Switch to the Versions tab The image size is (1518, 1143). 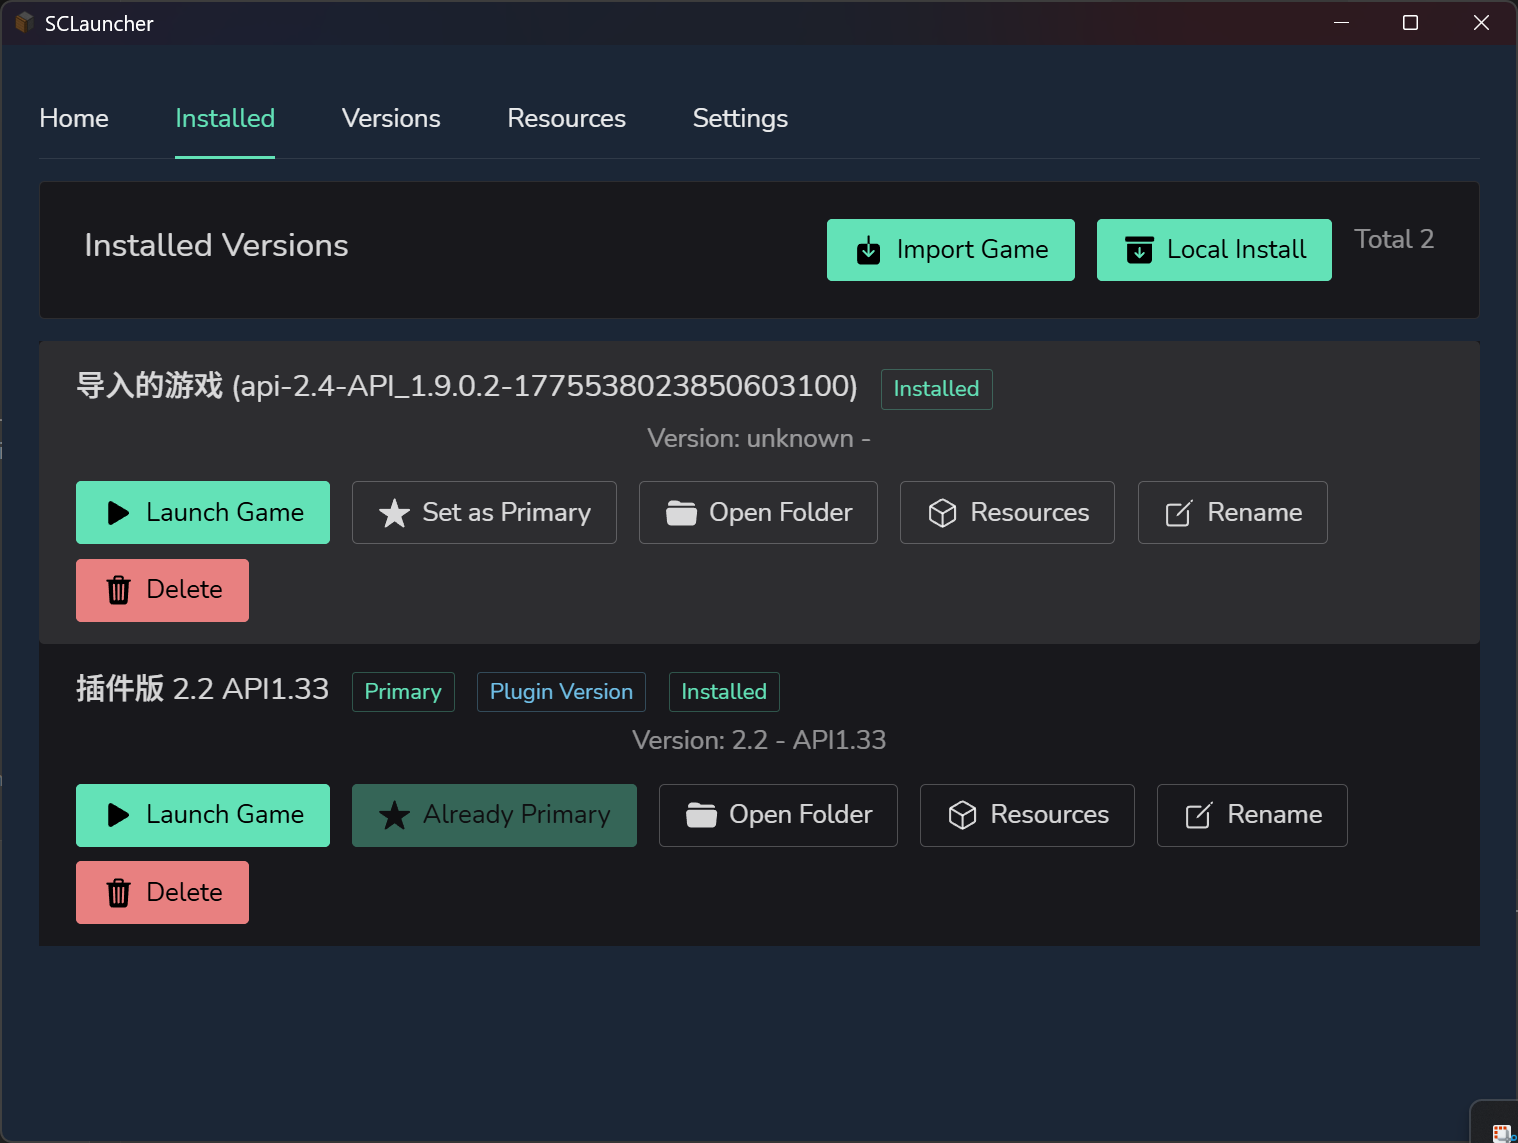point(391,118)
